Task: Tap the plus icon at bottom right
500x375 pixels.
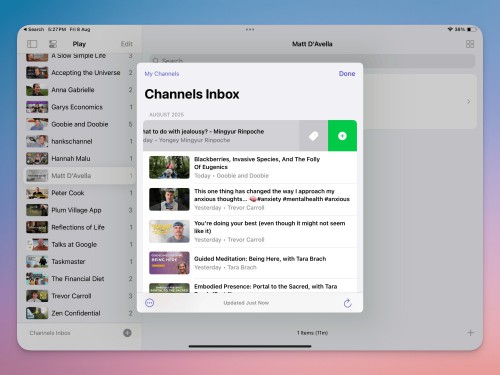Action: (470, 333)
